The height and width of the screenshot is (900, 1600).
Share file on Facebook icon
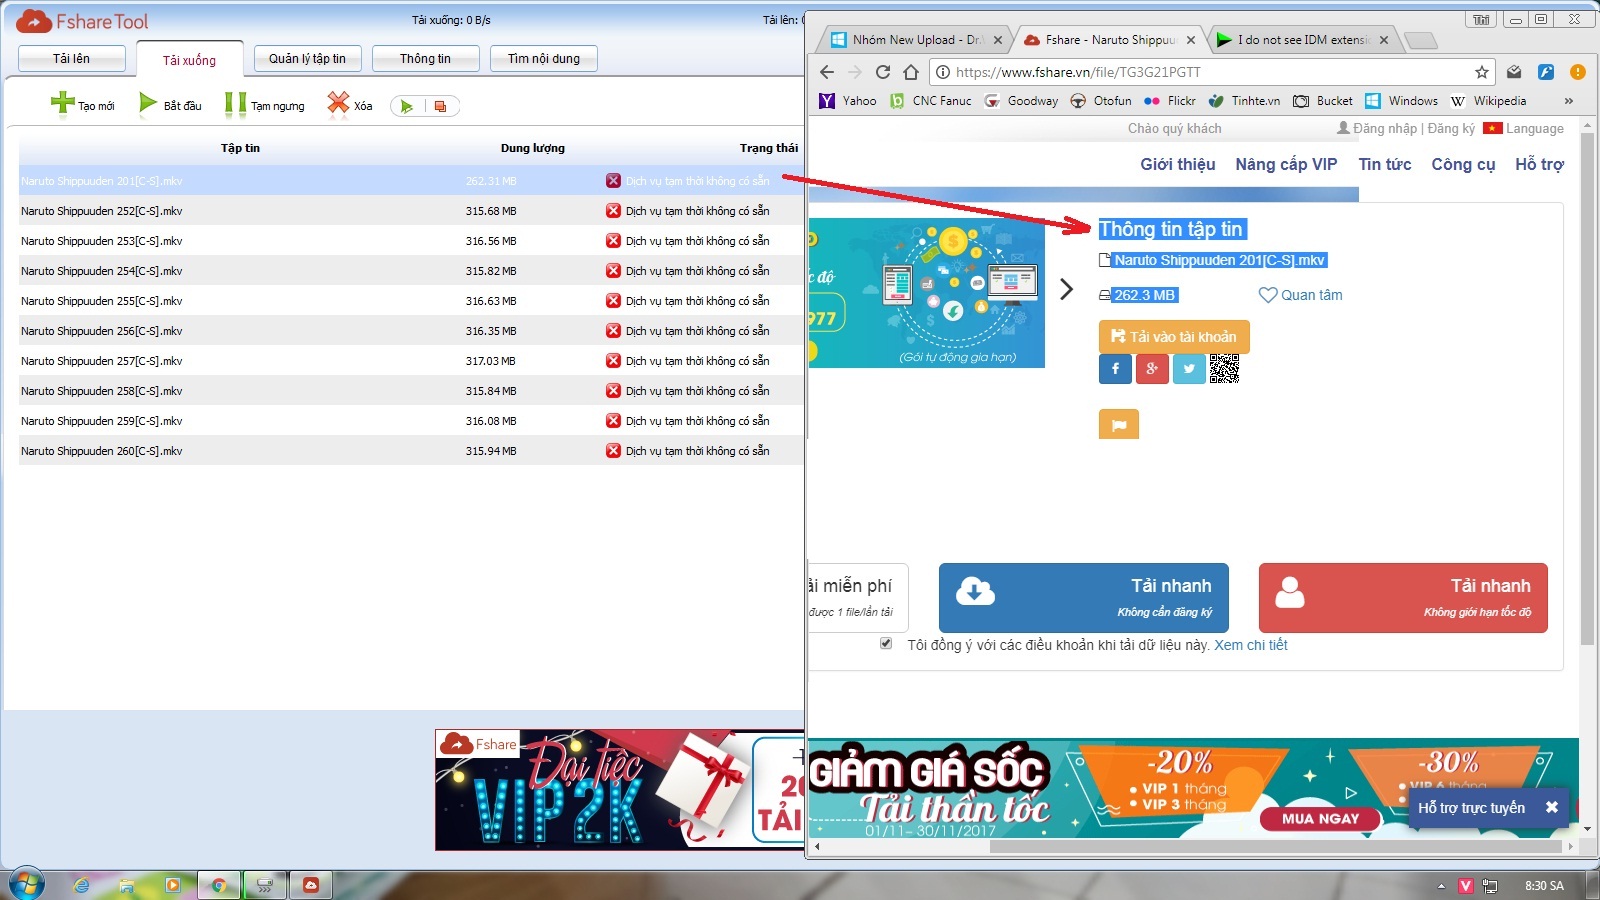click(x=1115, y=369)
